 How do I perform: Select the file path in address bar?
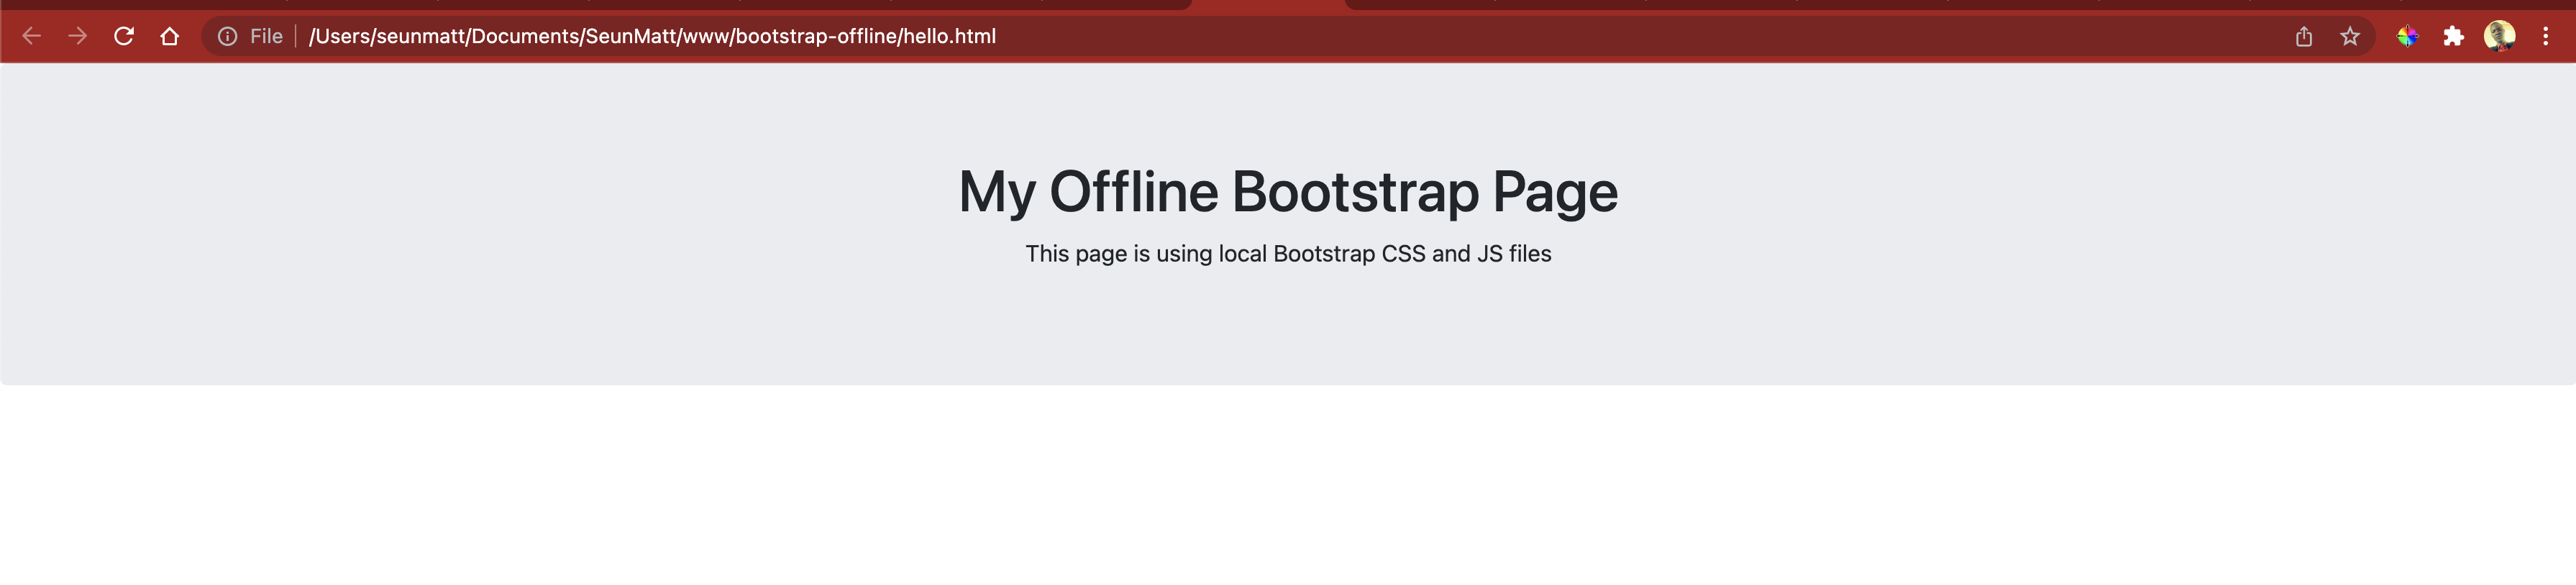tap(652, 36)
